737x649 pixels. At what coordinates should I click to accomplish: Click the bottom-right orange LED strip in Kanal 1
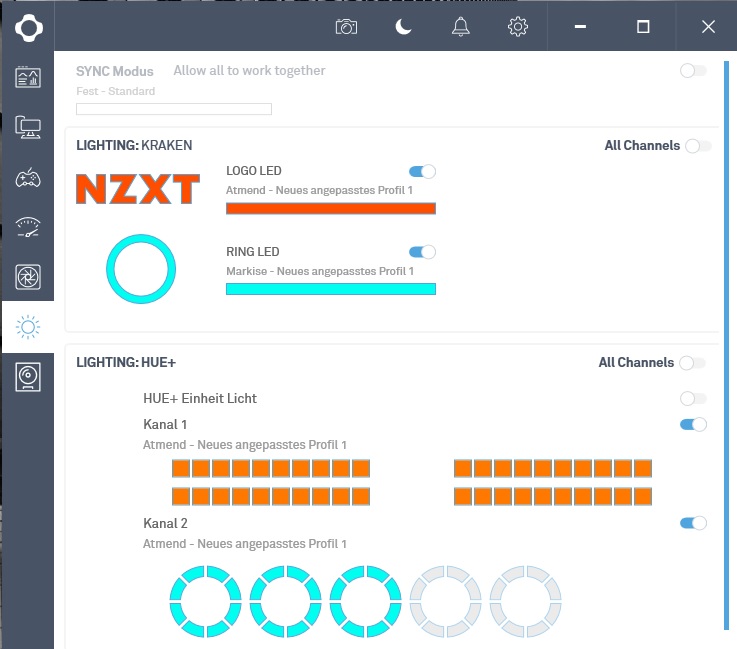(x=553, y=497)
